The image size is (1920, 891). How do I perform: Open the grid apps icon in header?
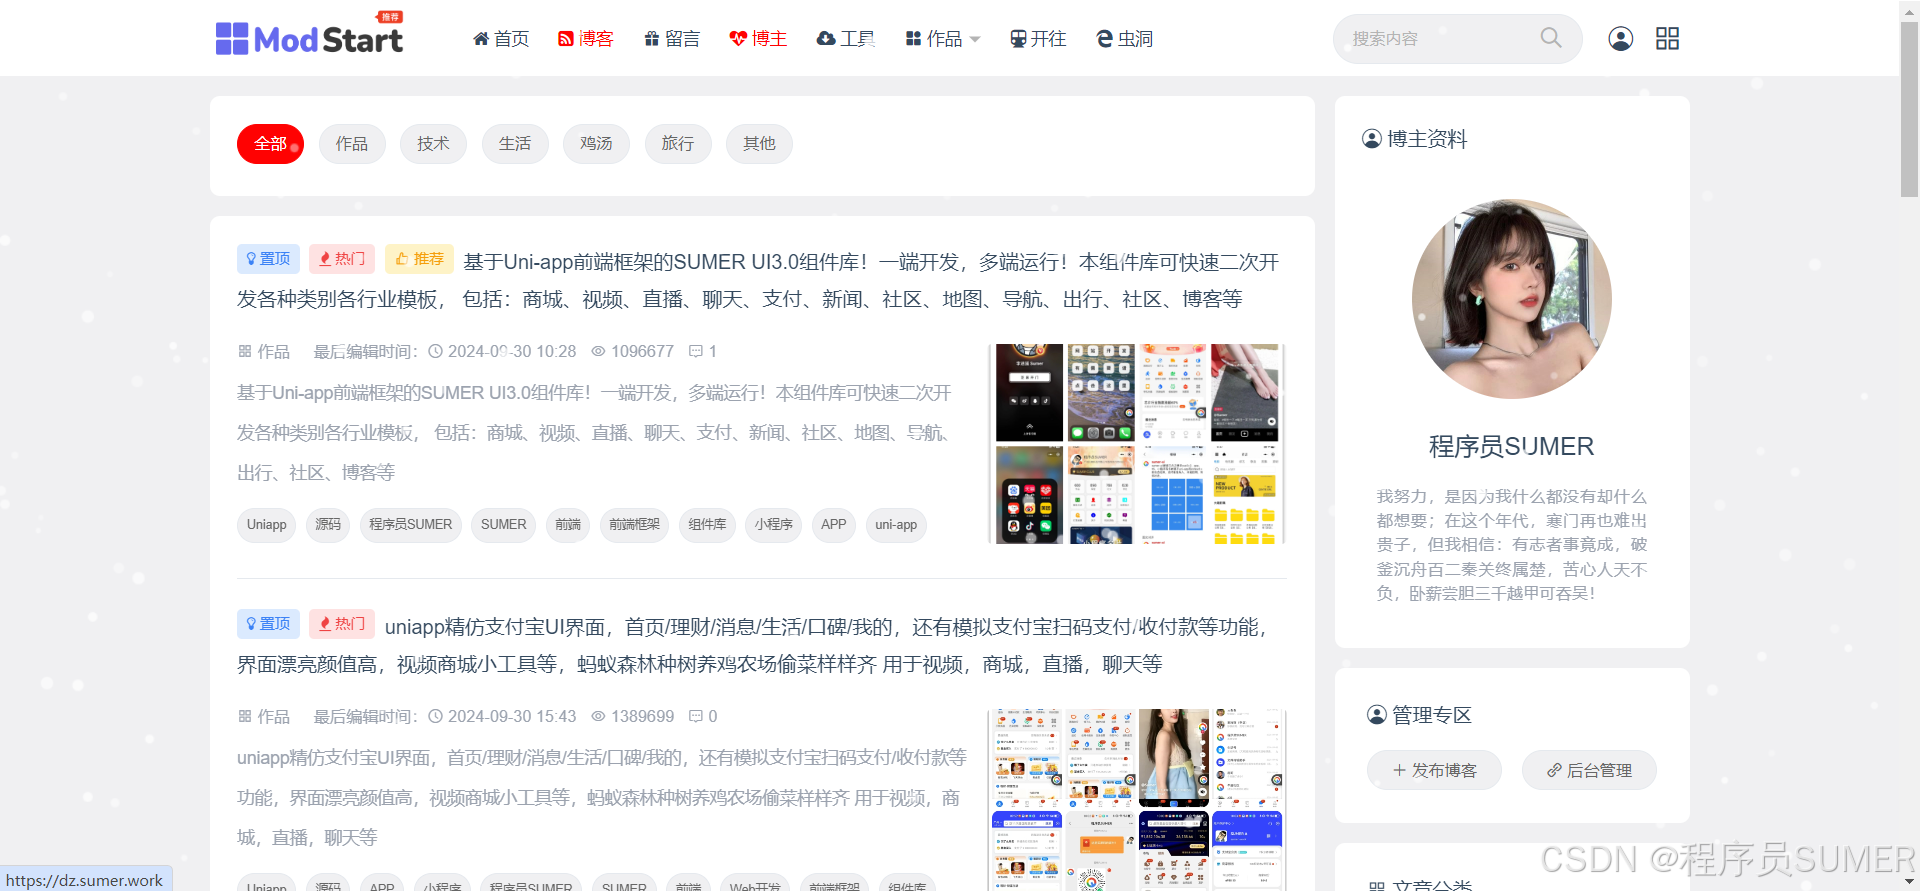[1667, 38]
